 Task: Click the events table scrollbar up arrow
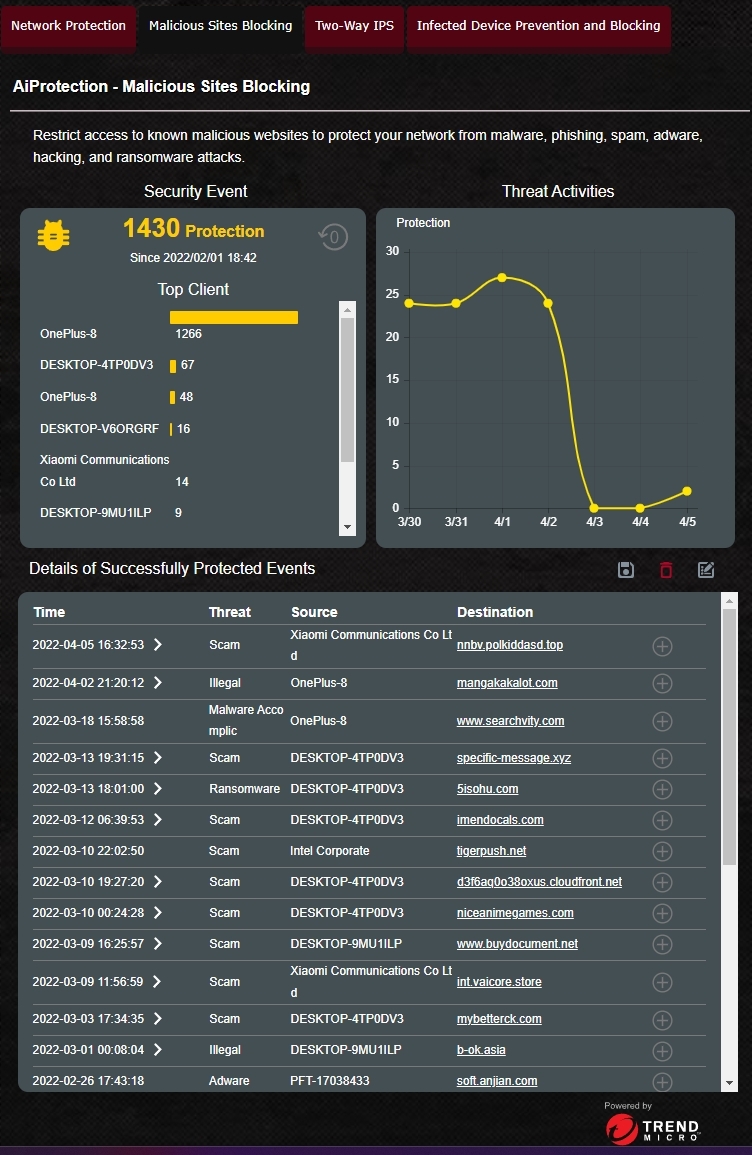729,601
